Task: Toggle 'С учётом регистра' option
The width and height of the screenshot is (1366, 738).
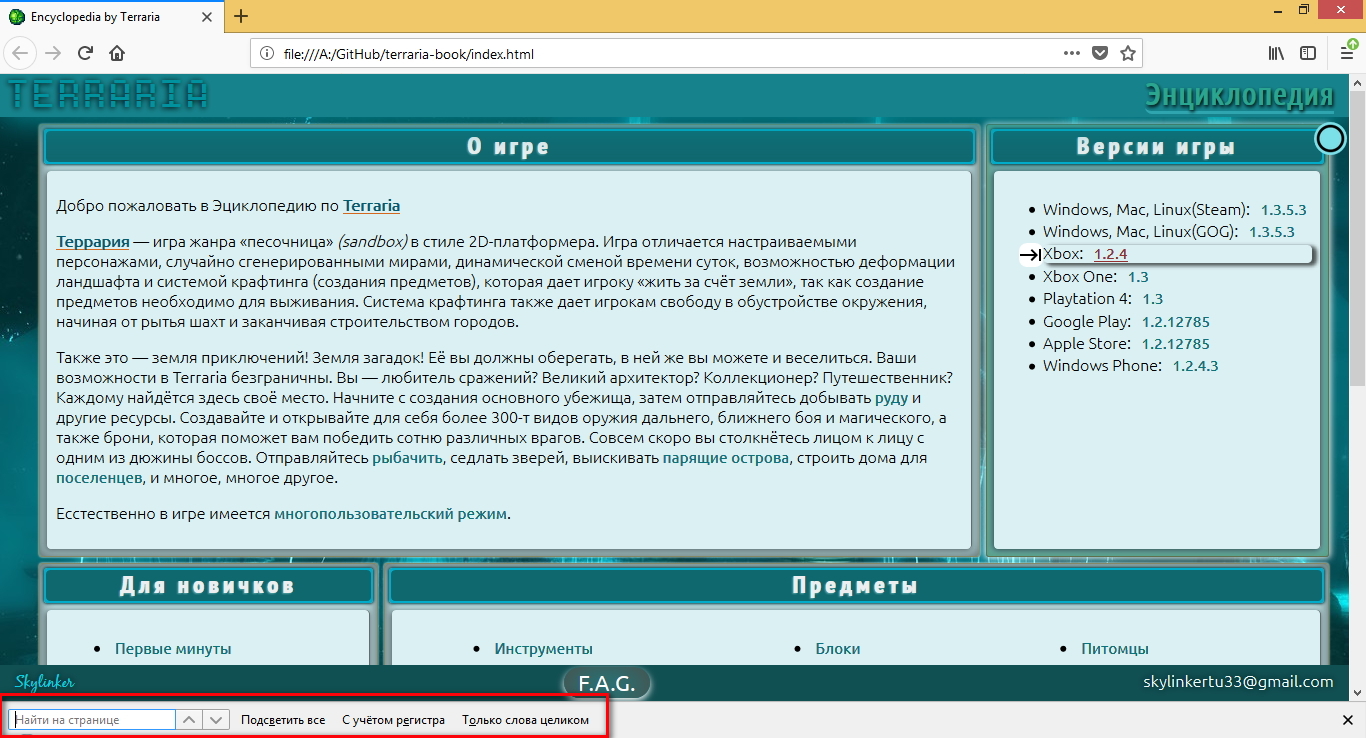Action: (x=393, y=720)
